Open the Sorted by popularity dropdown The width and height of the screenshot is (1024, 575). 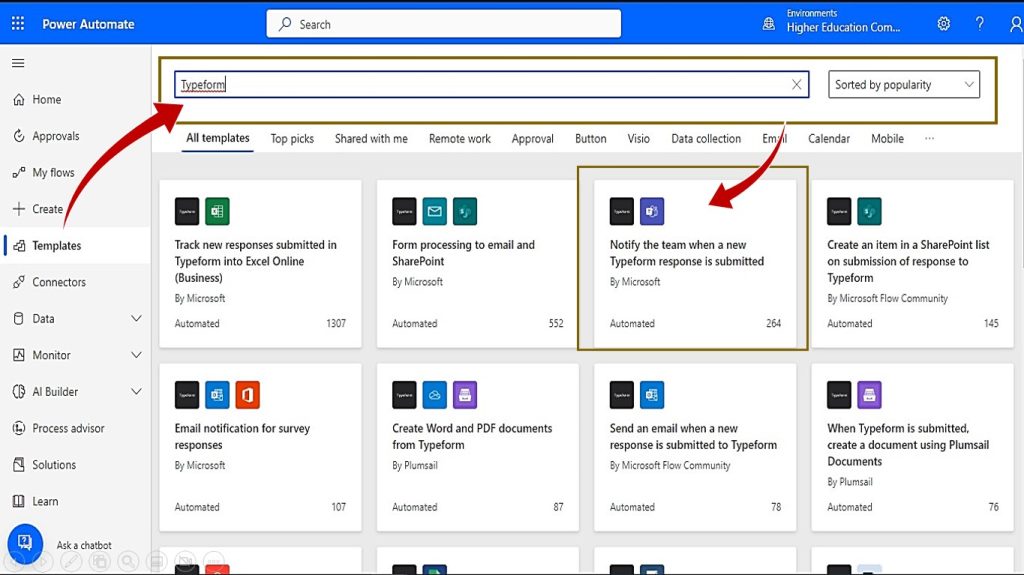pos(904,84)
